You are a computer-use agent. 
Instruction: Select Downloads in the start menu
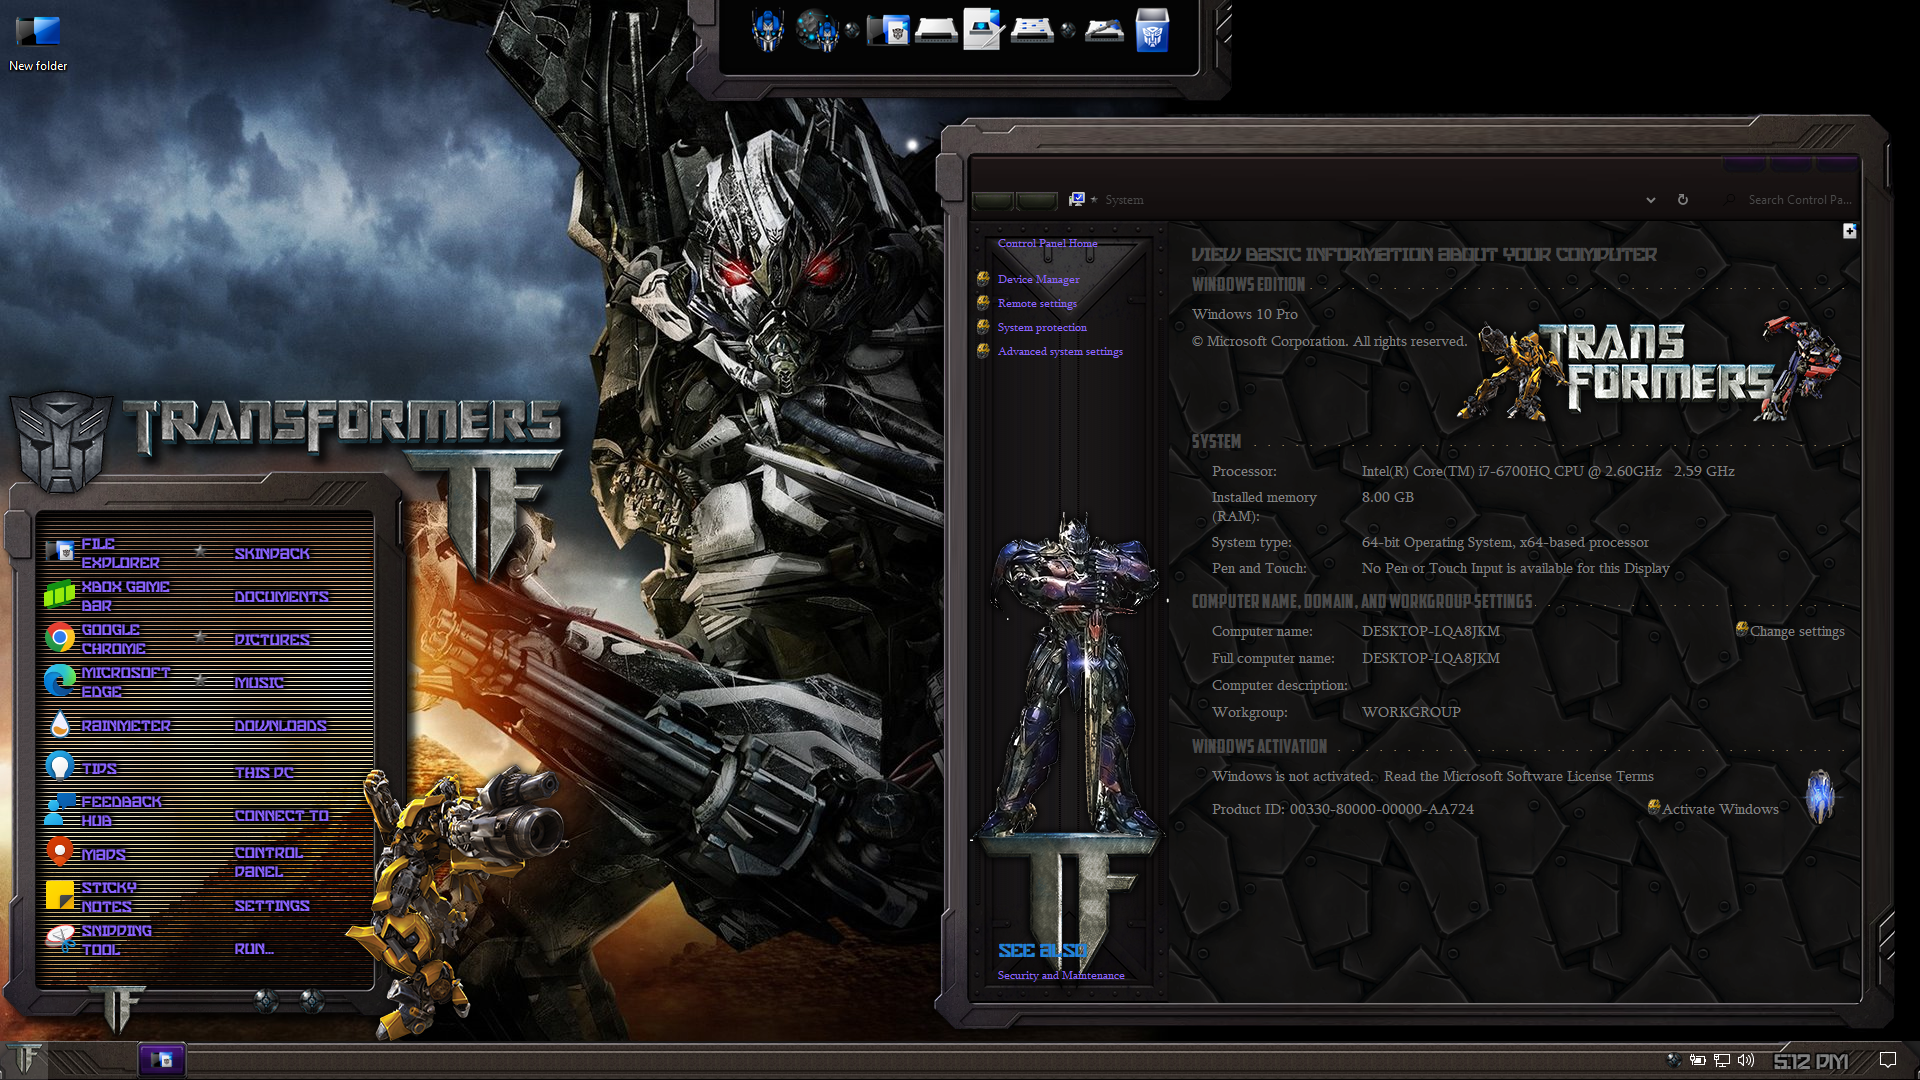[280, 726]
